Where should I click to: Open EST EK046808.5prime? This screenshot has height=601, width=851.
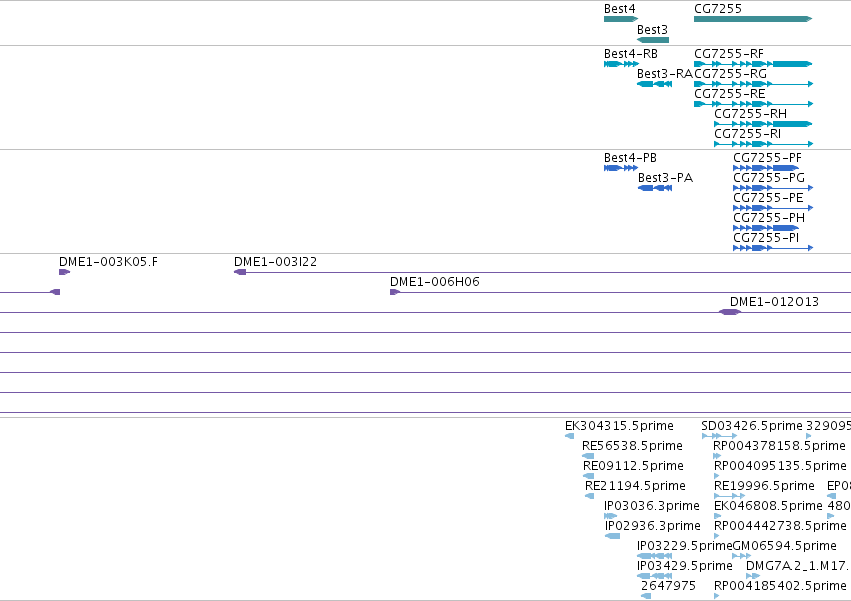pos(717,516)
